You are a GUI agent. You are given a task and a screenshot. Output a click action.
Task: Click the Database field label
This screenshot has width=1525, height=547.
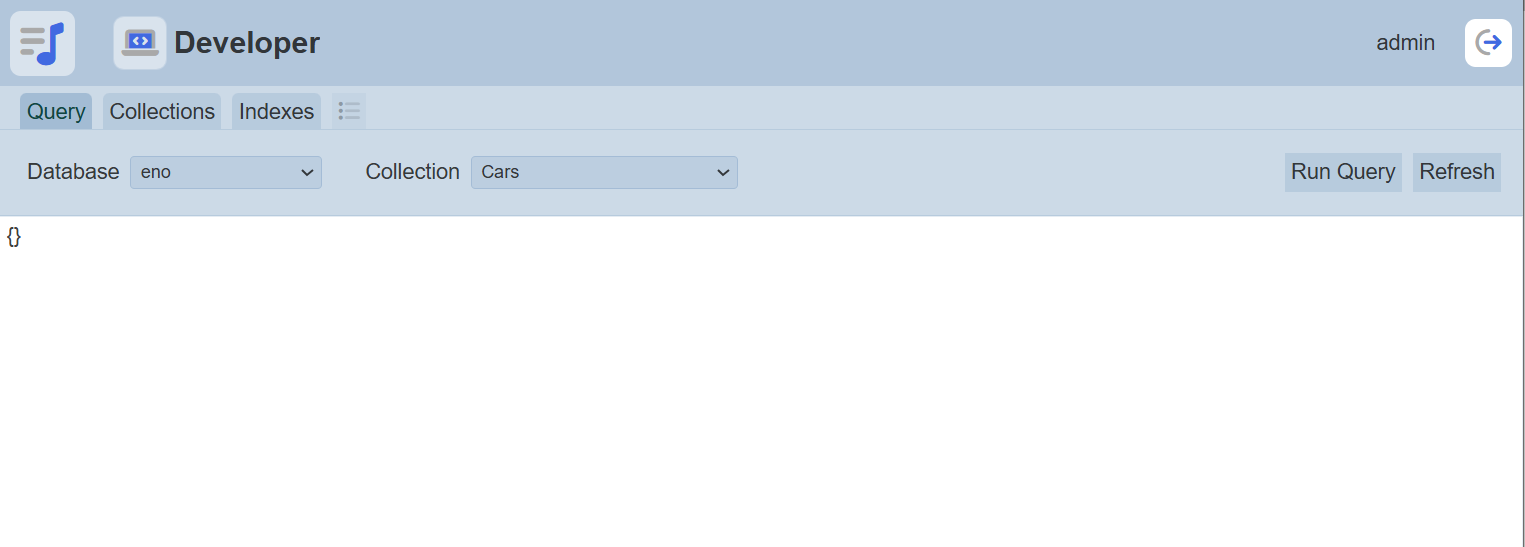[x=73, y=172]
